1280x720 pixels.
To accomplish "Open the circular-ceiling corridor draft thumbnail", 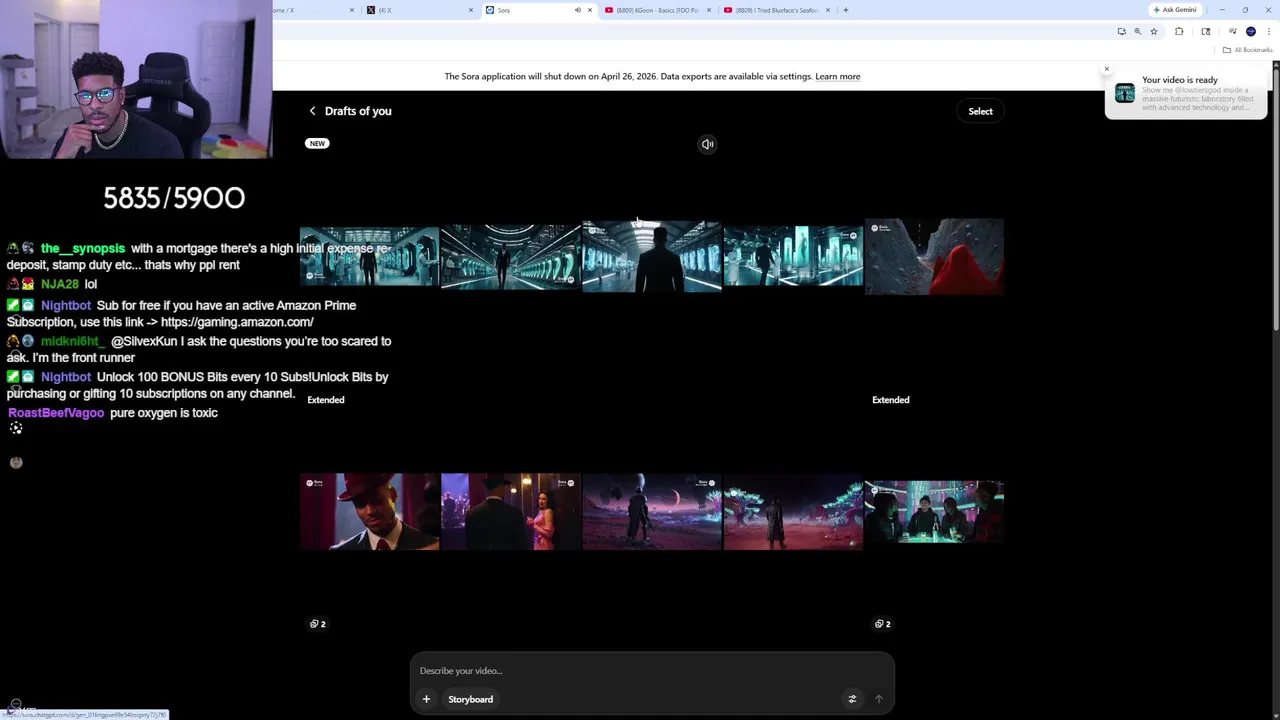I will pos(510,257).
